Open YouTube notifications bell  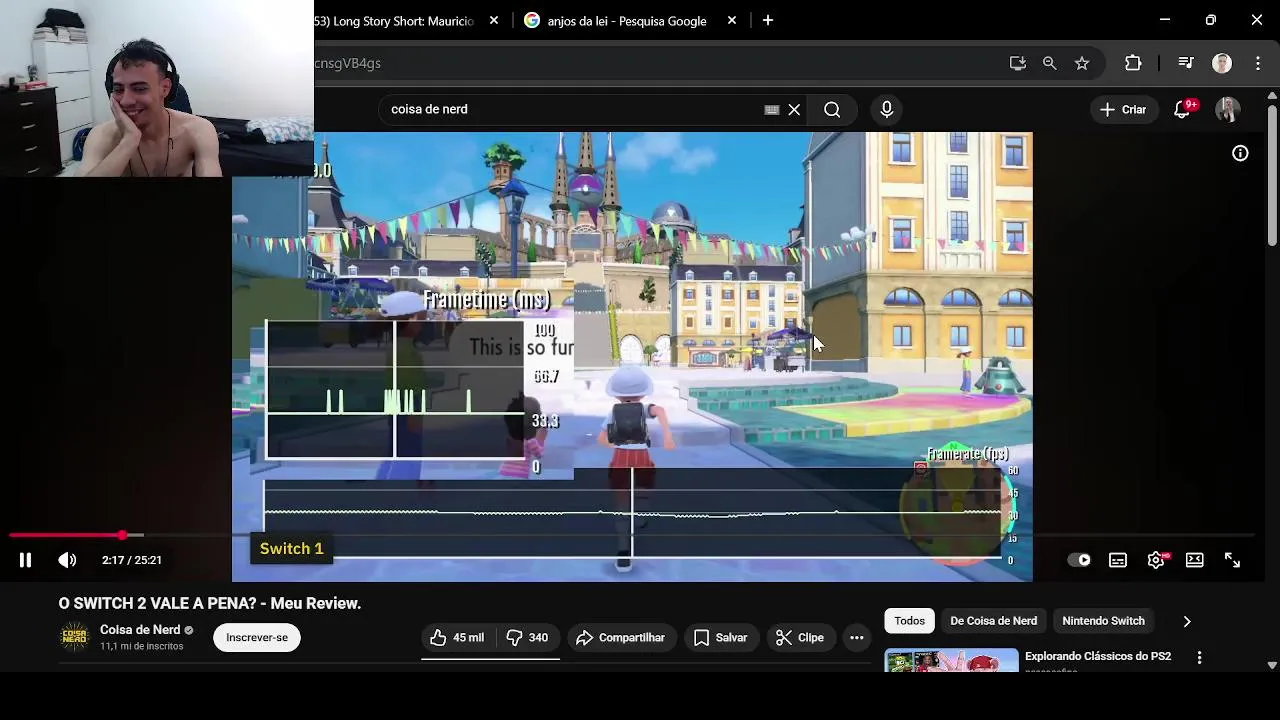click(x=1182, y=109)
